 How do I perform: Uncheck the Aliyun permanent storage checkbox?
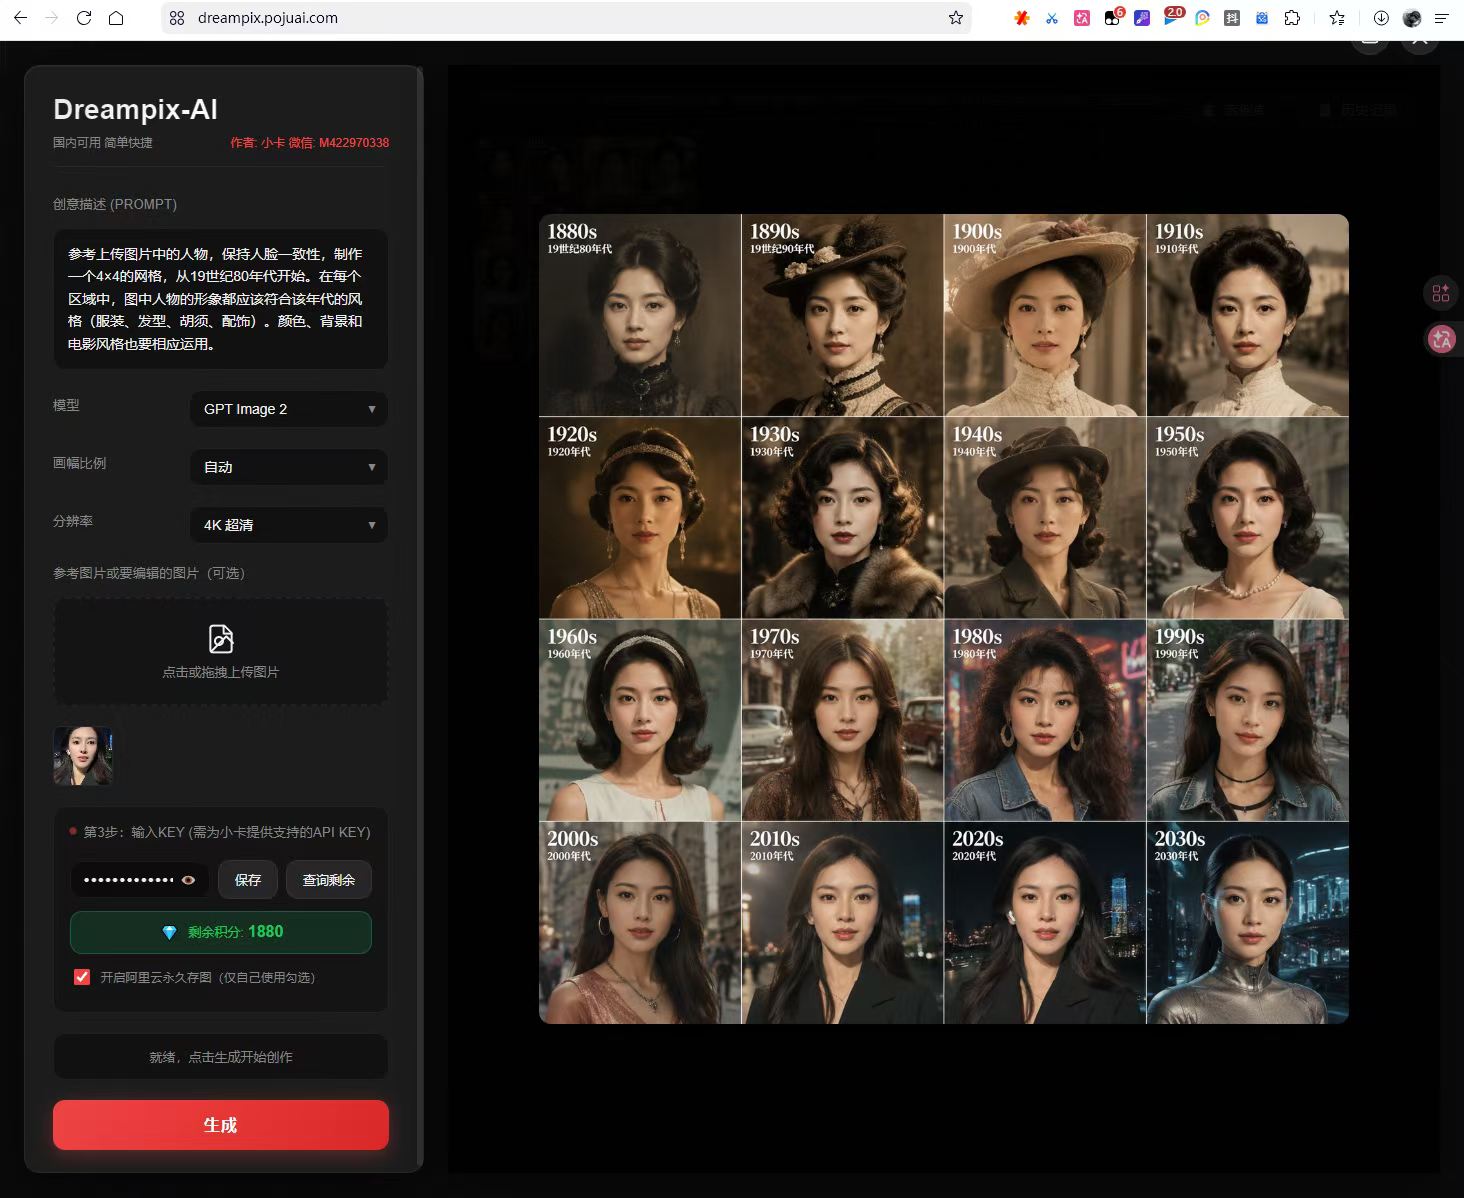[82, 977]
